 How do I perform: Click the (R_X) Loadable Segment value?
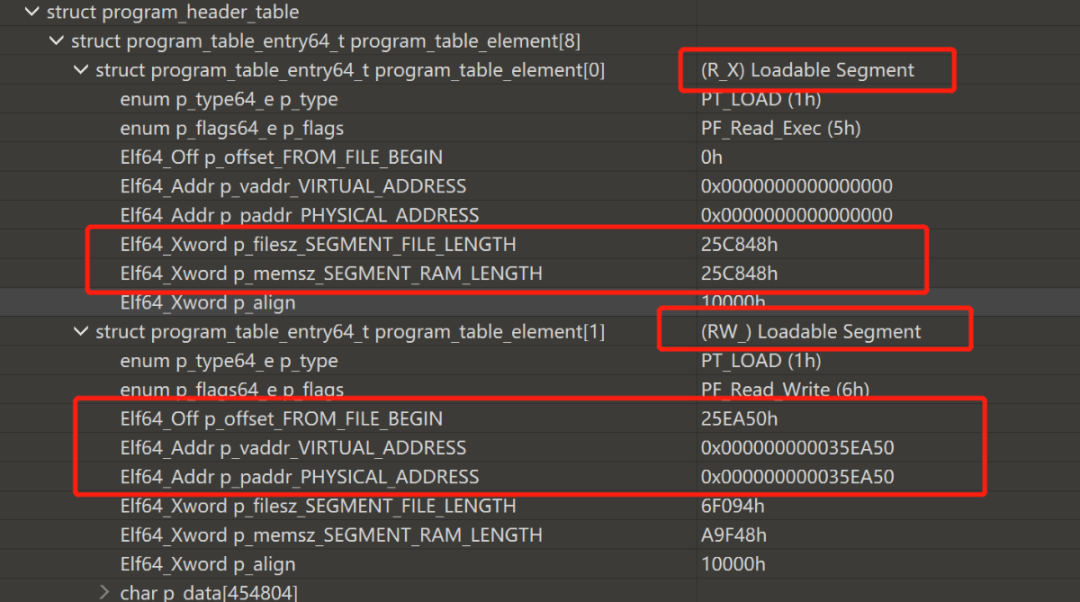coord(807,70)
